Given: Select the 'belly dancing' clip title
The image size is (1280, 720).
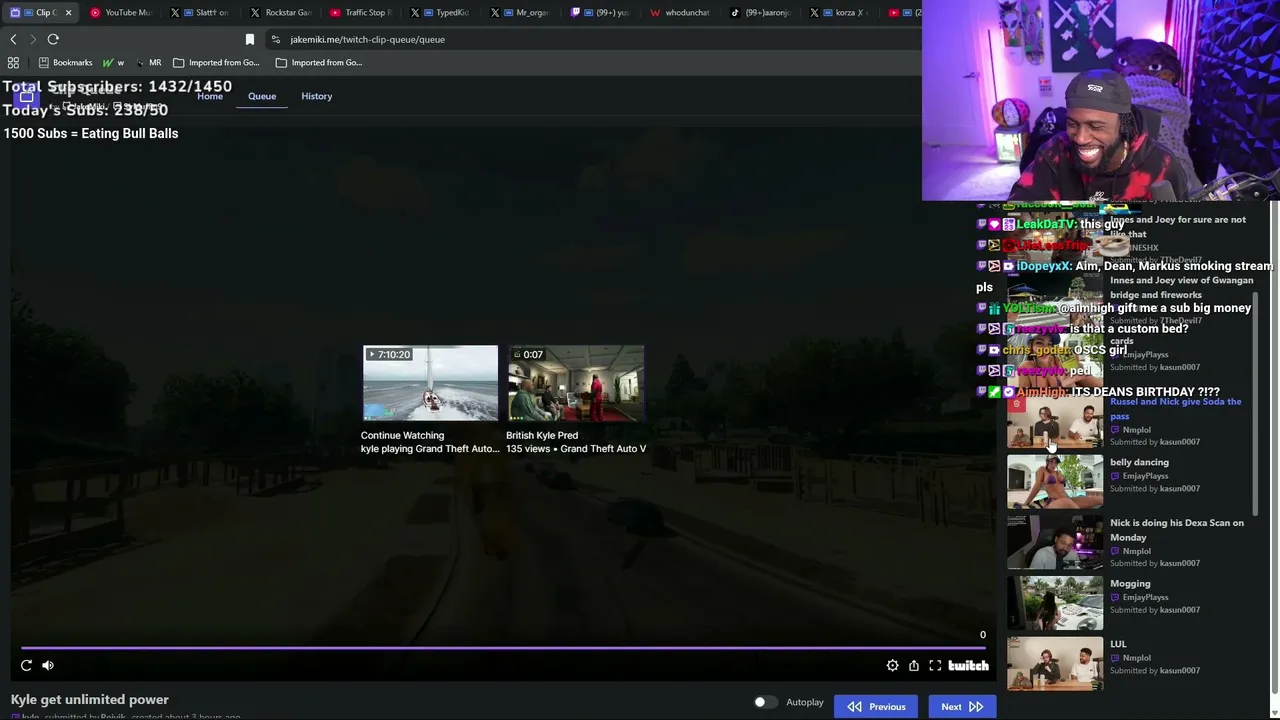Looking at the screenshot, I should [x=1139, y=462].
